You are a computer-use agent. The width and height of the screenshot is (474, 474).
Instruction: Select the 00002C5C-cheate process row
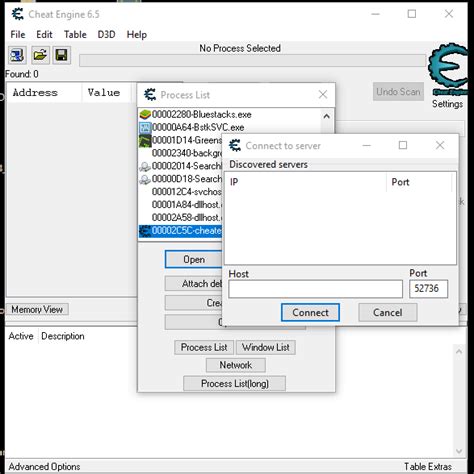[180, 231]
